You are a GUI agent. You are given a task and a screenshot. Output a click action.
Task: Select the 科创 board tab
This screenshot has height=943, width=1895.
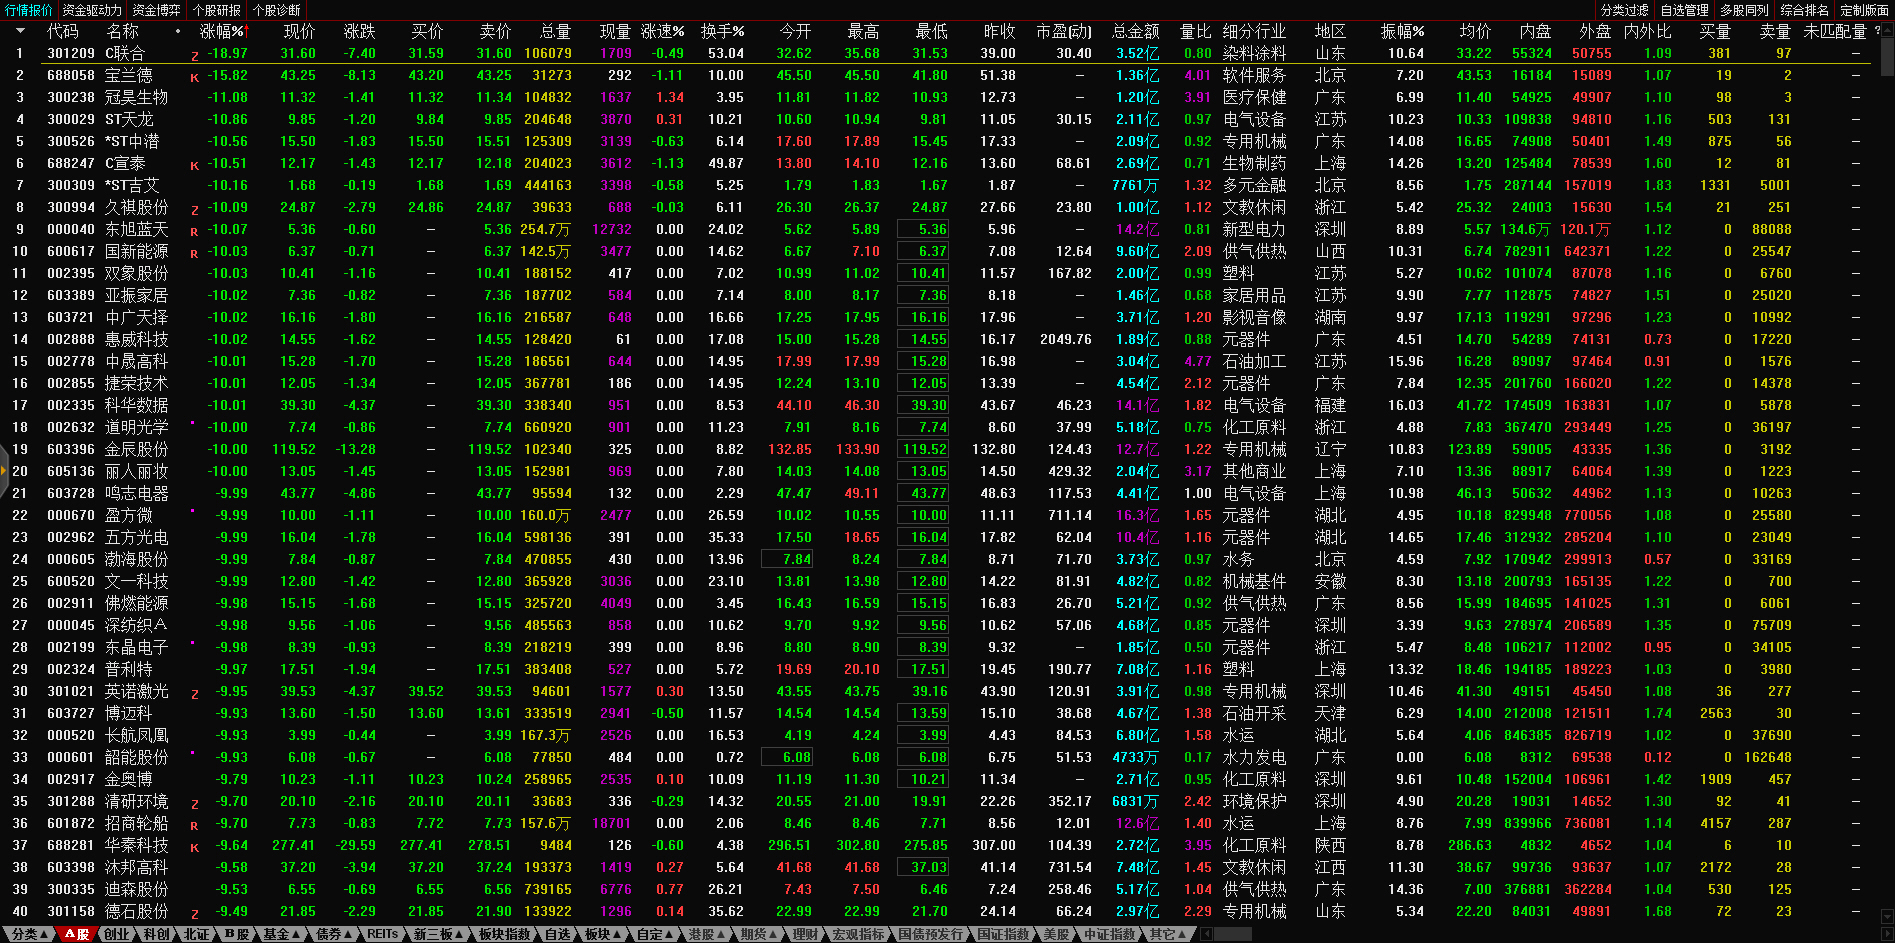click(x=157, y=934)
